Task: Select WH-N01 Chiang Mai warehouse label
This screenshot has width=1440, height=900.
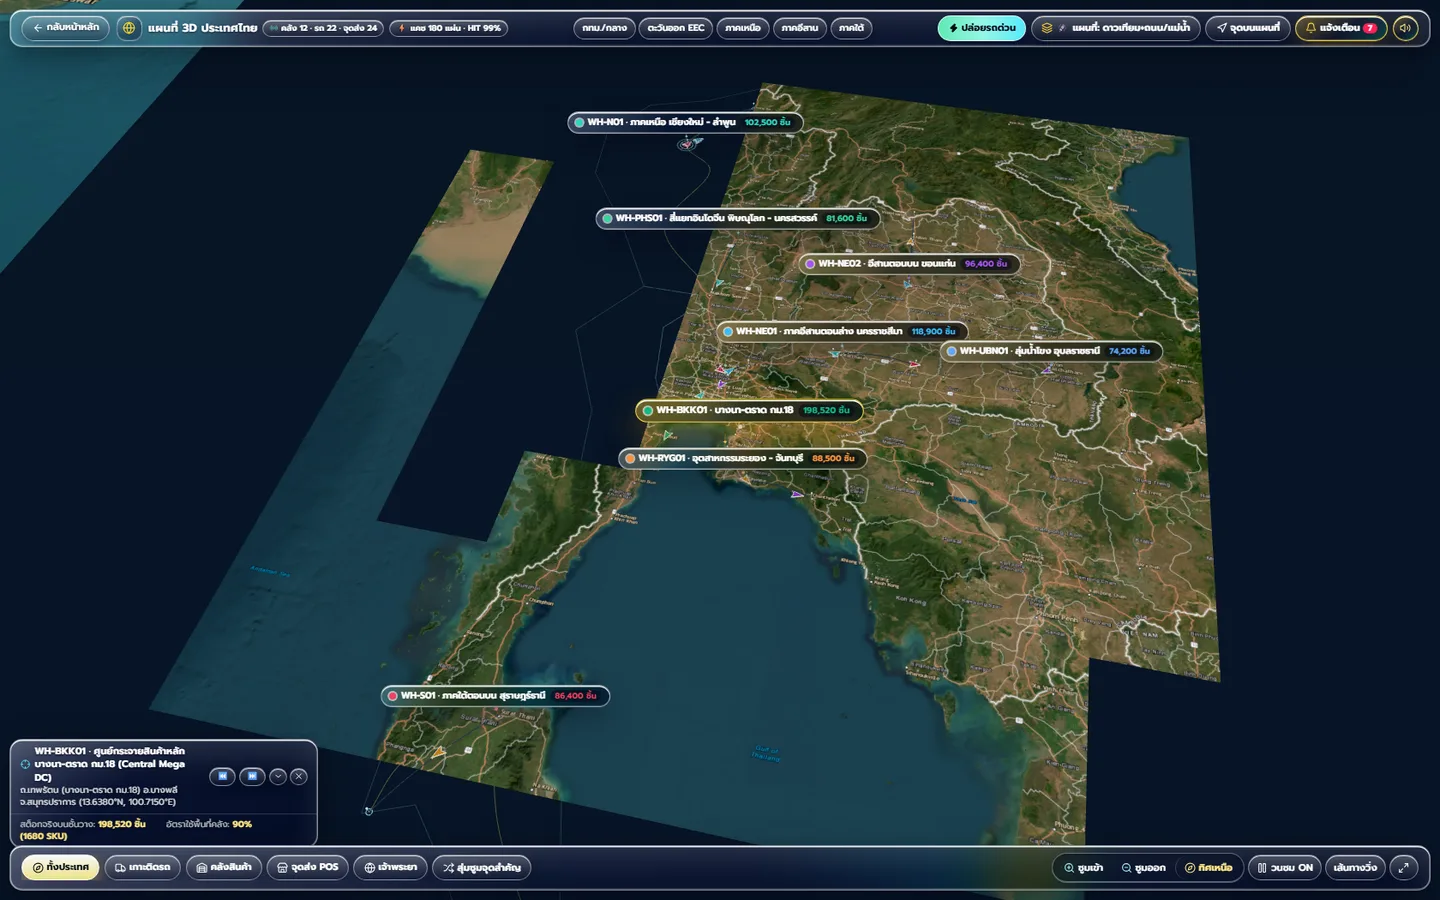Action: tap(685, 122)
